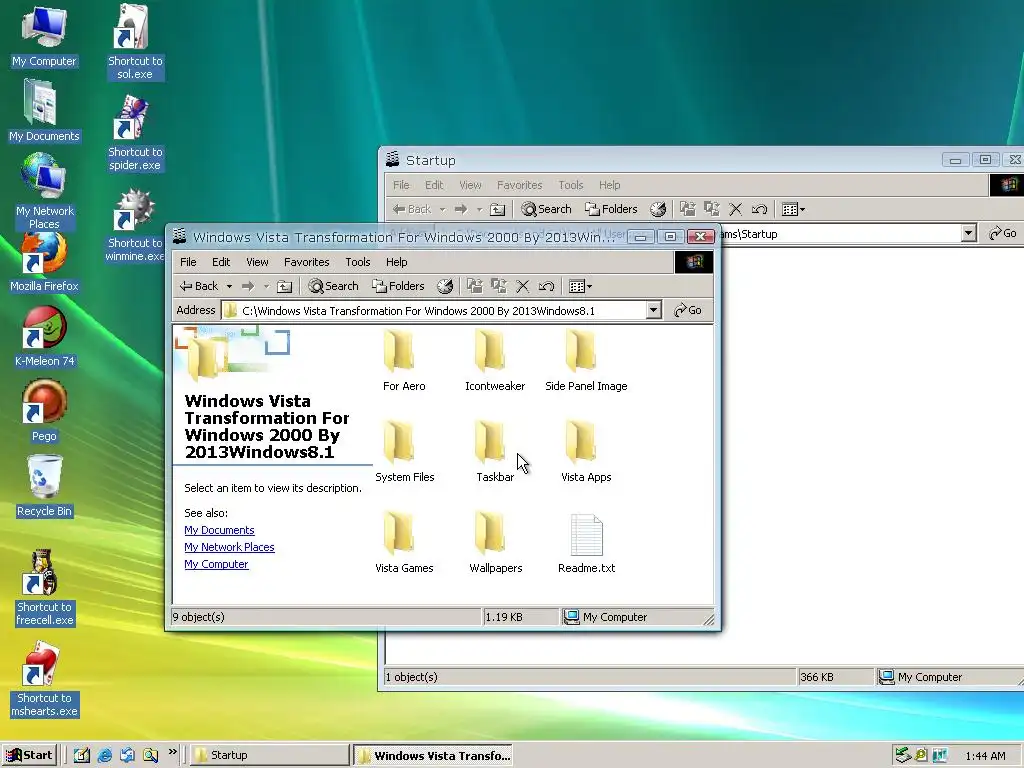Select the K-Meleon 74 desktop shortcut
The height and width of the screenshot is (768, 1024).
click(44, 336)
